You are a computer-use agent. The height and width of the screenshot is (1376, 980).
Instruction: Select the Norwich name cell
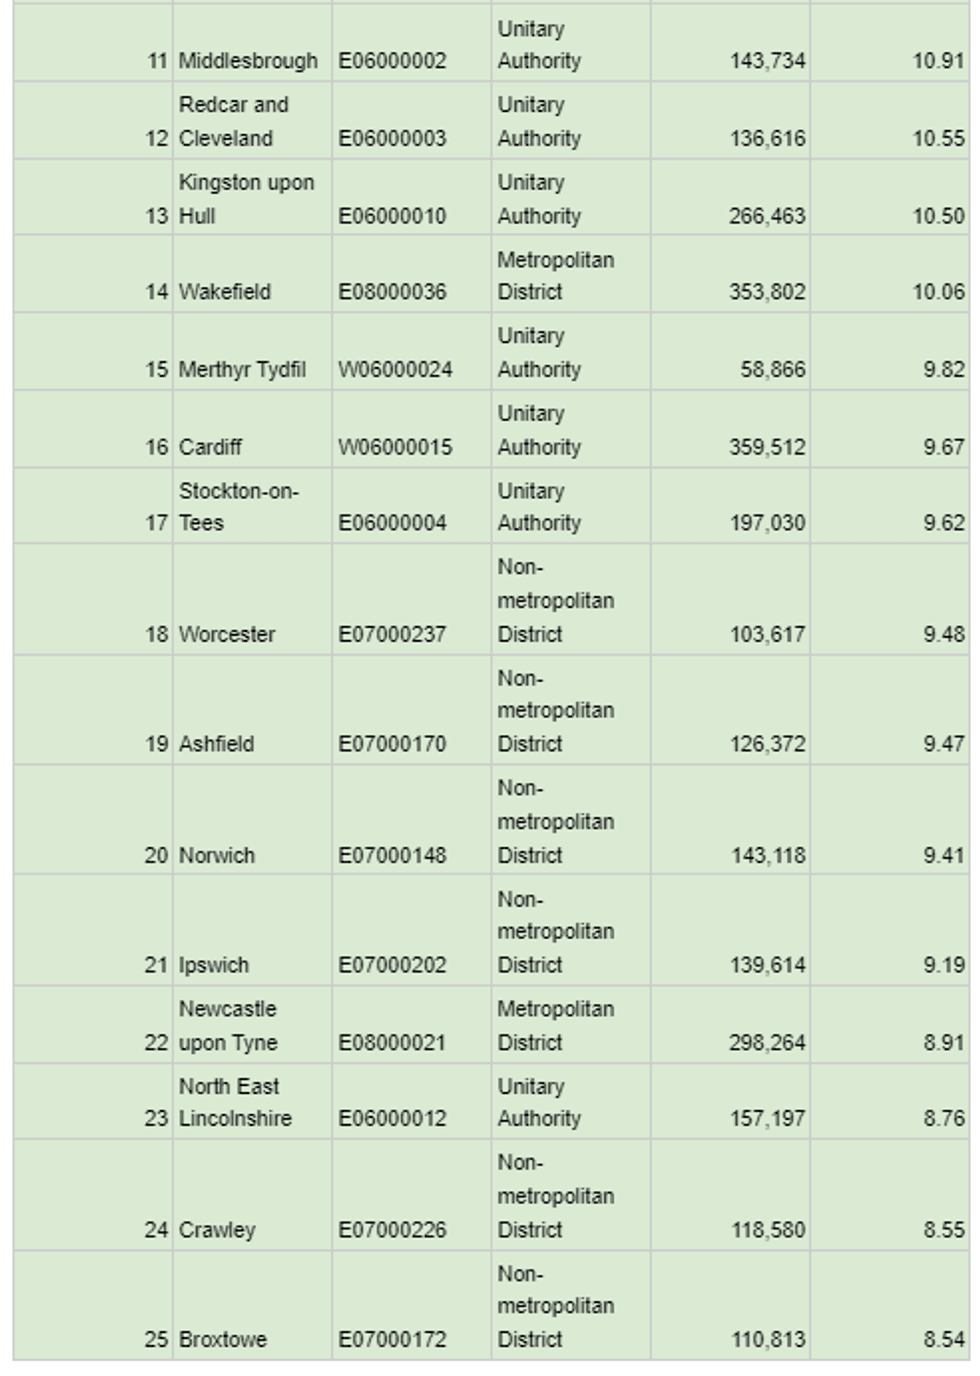[217, 855]
